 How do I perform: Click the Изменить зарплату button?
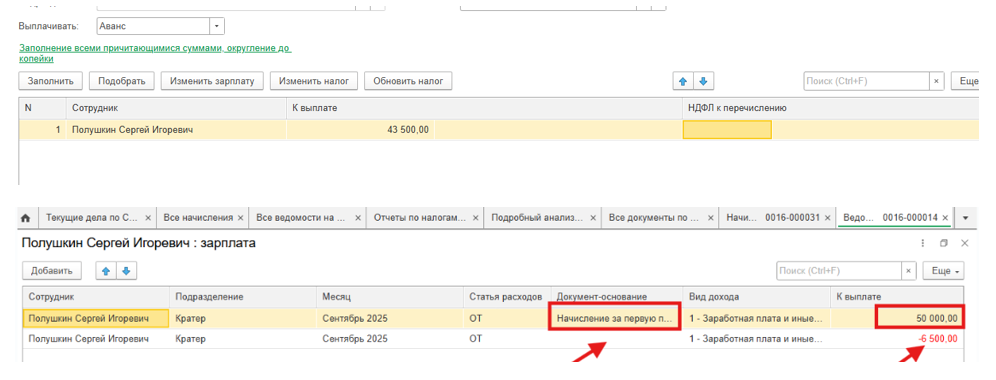[x=212, y=81]
